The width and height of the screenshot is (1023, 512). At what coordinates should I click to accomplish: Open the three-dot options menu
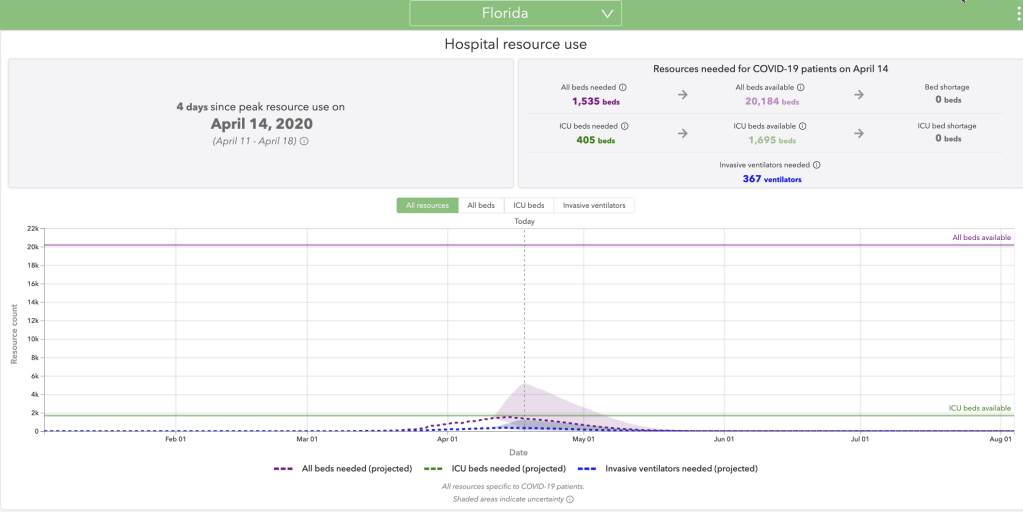click(x=1016, y=13)
